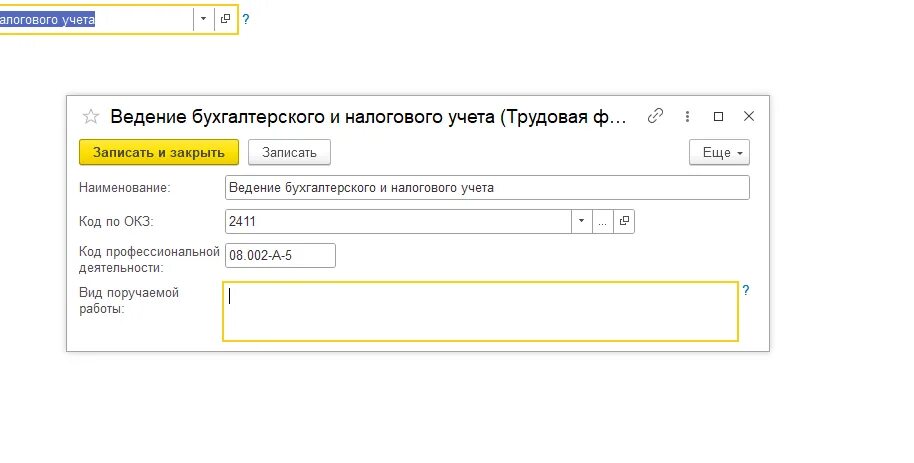The height and width of the screenshot is (463, 914).
Task: Open the item icon in the top background field
Action: pos(225,19)
